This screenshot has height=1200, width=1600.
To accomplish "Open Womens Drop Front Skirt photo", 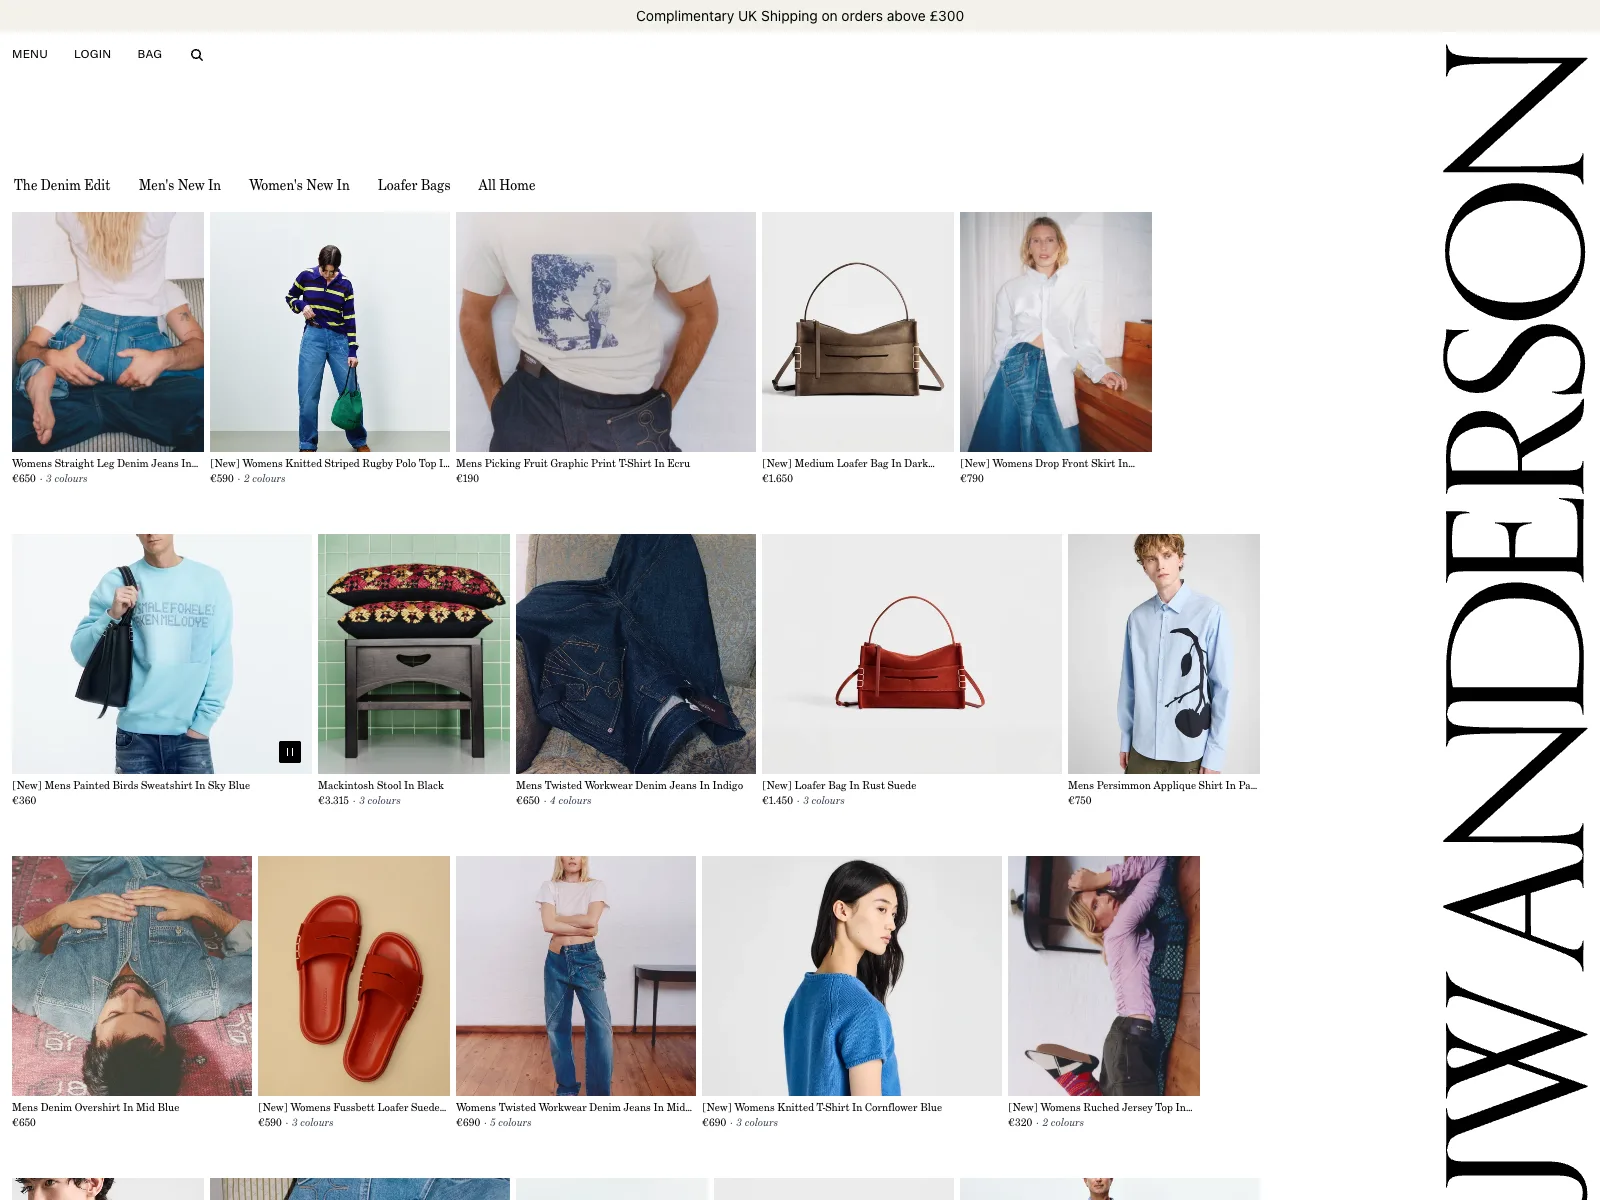I will click(1056, 332).
